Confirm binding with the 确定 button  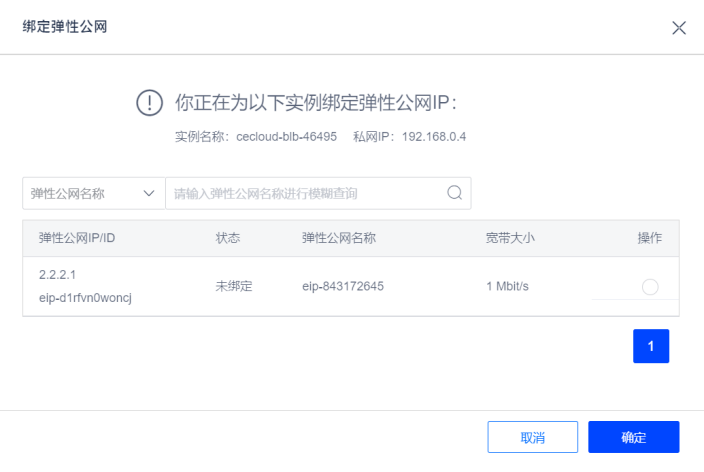[x=633, y=437]
